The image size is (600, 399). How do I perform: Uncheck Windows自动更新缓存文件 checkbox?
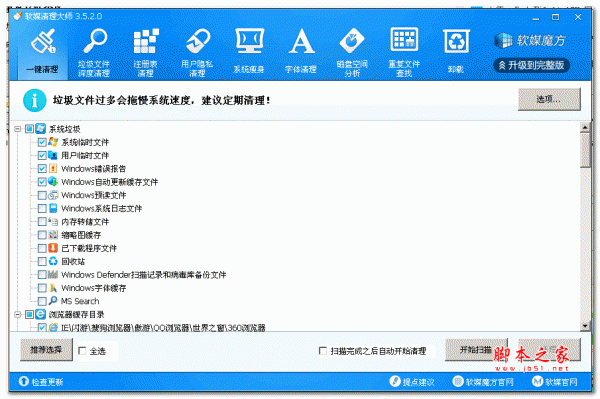coord(42,182)
